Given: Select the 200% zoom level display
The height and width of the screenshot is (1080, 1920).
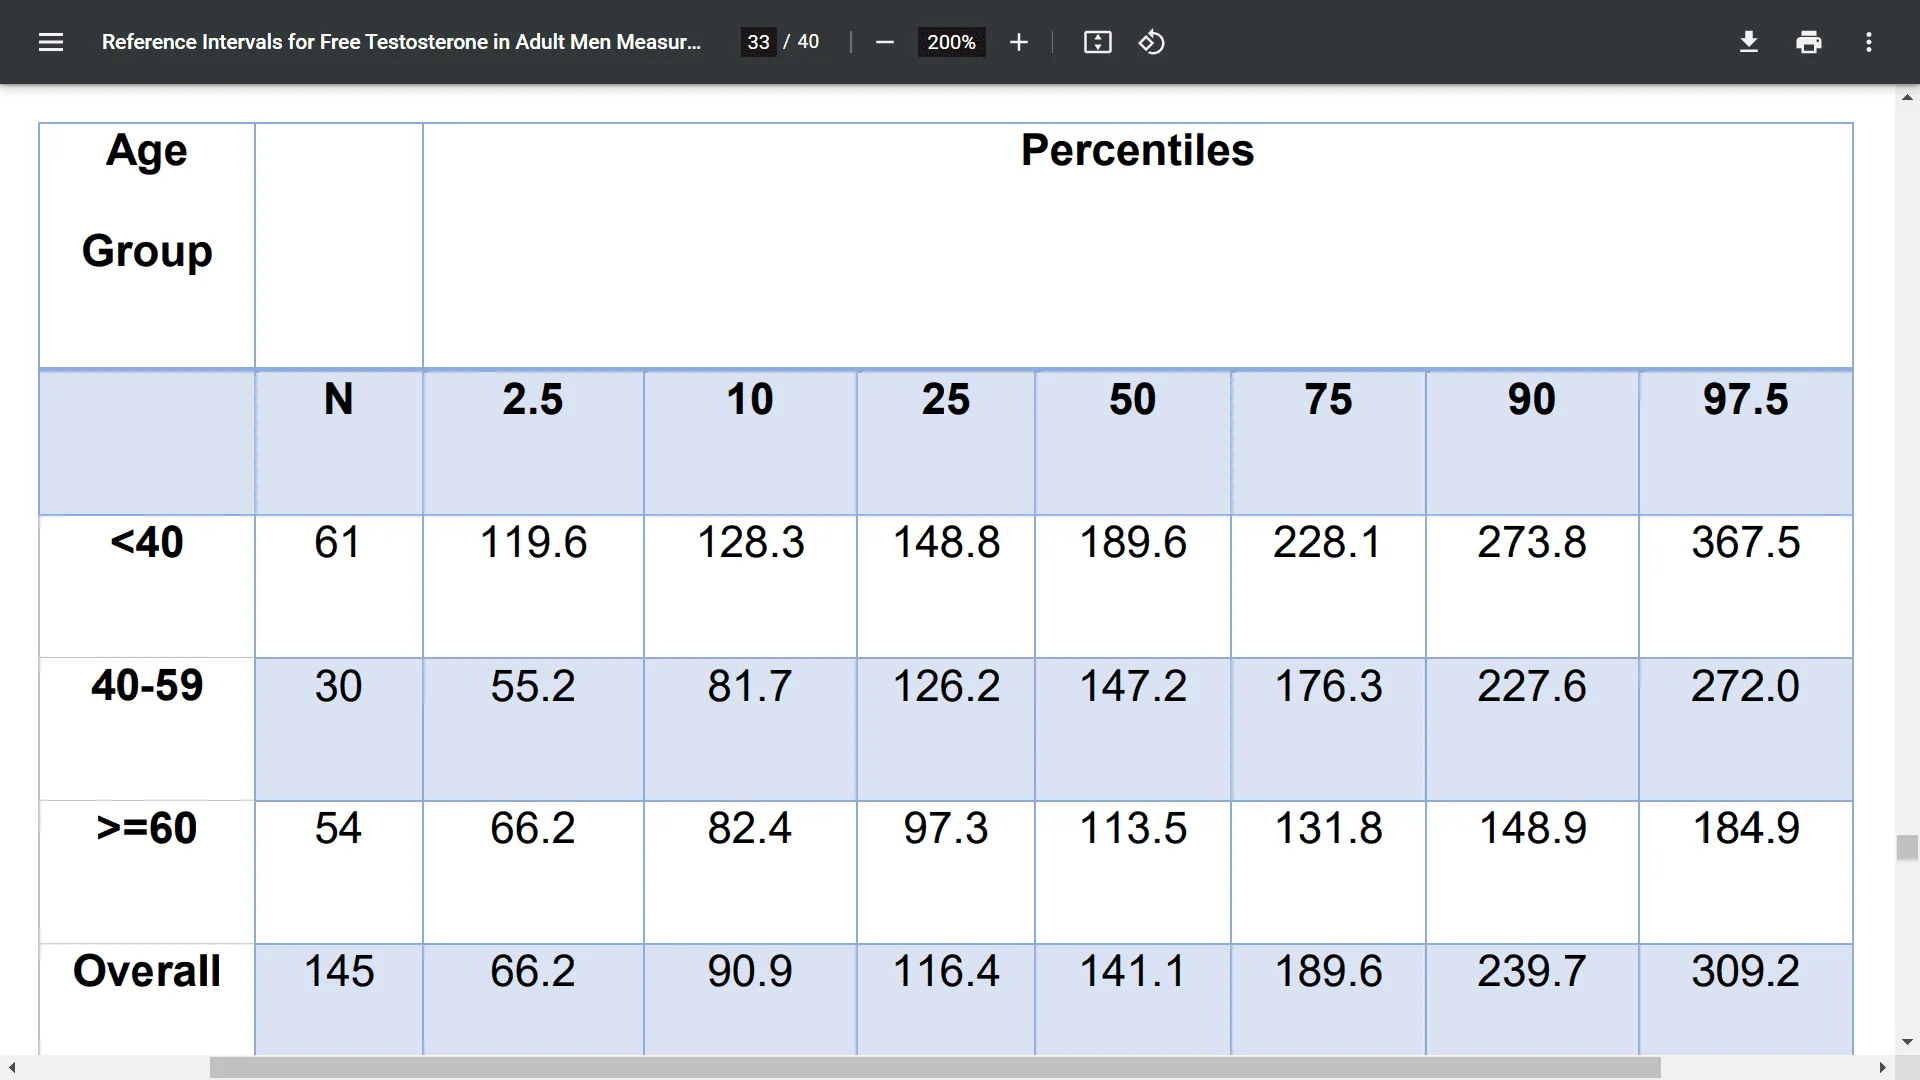Looking at the screenshot, I should coord(950,42).
